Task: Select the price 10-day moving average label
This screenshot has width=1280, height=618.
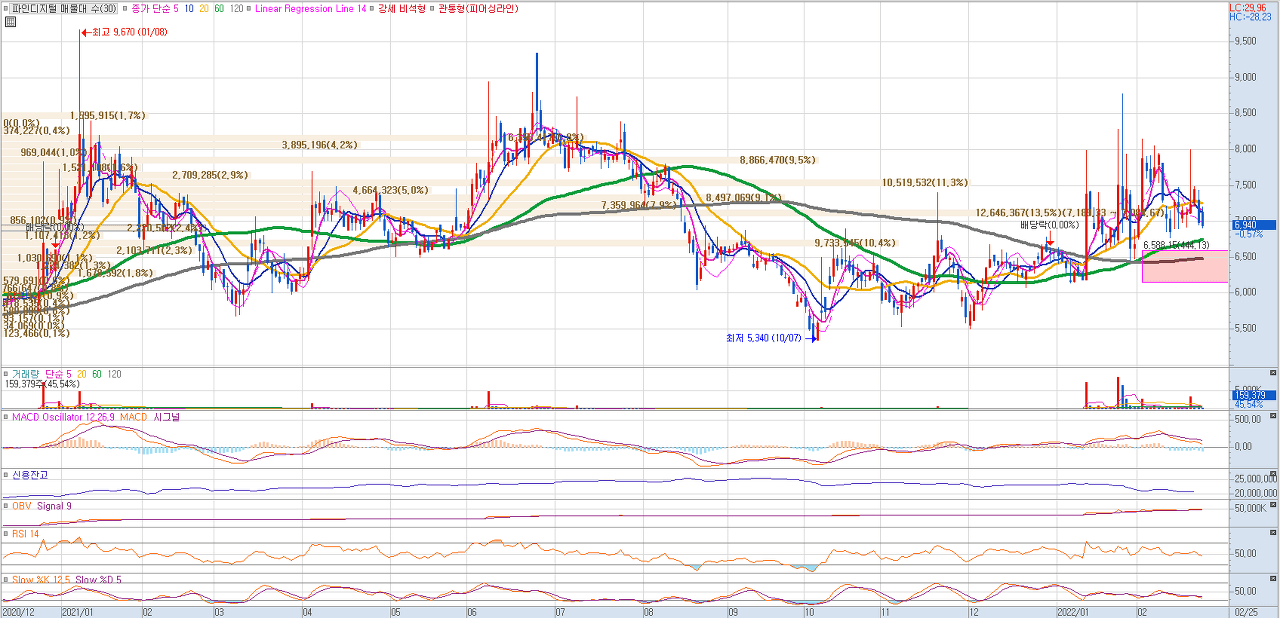Action: click(x=188, y=8)
